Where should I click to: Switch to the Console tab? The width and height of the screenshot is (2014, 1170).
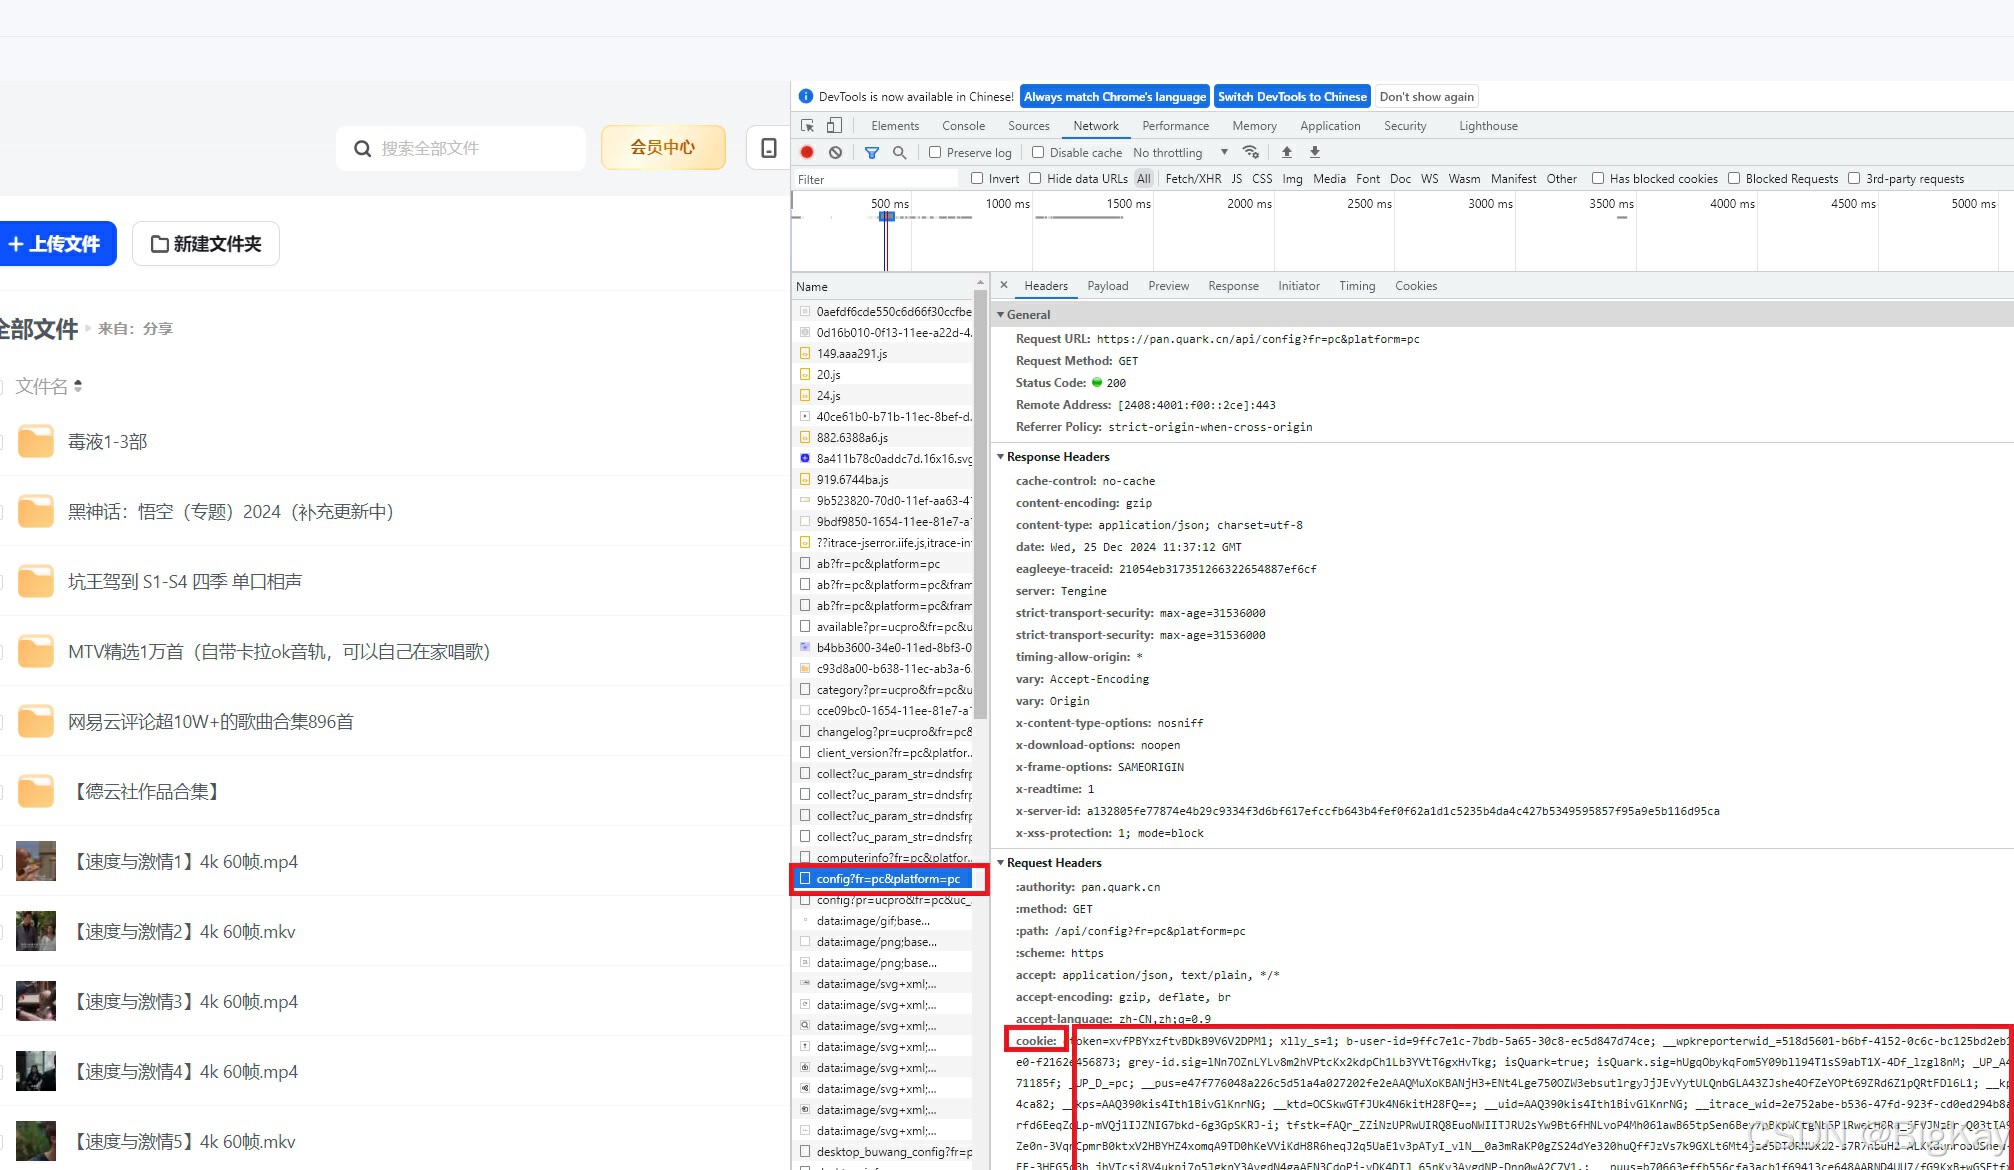(963, 126)
